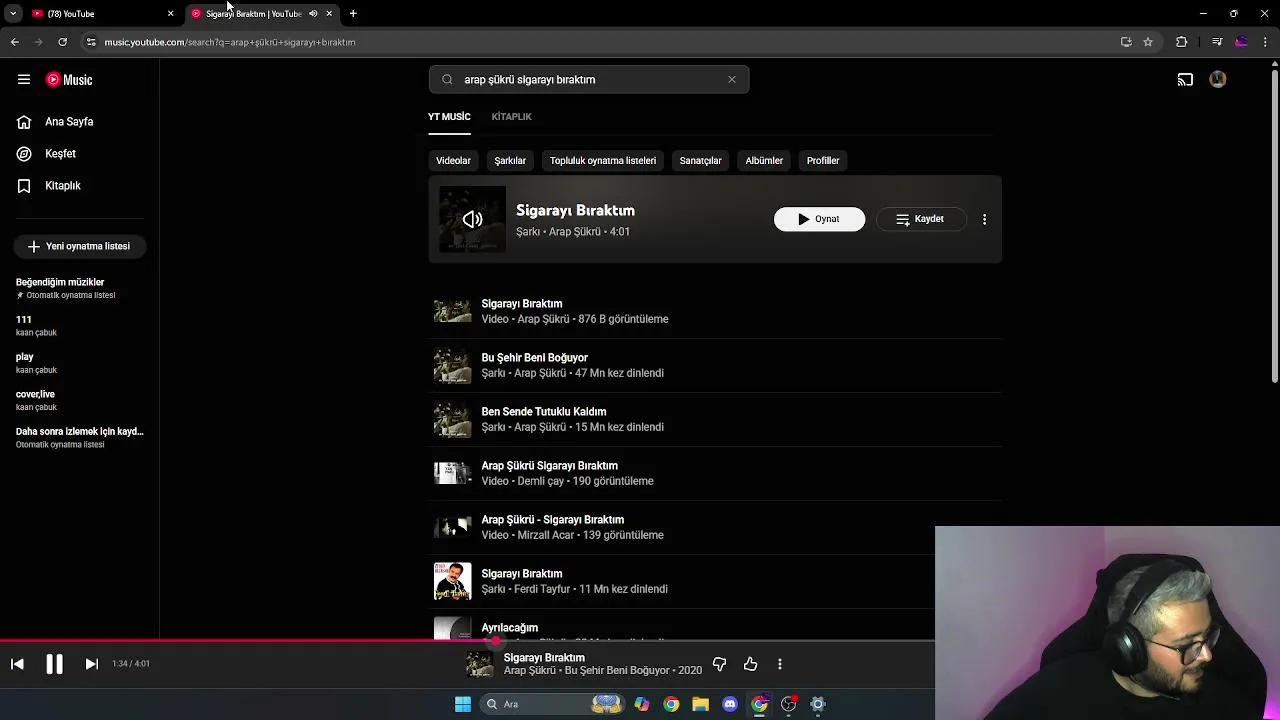Bookmark this page with star
Viewport: 1280px width, 720px height.
pyautogui.click(x=1148, y=42)
